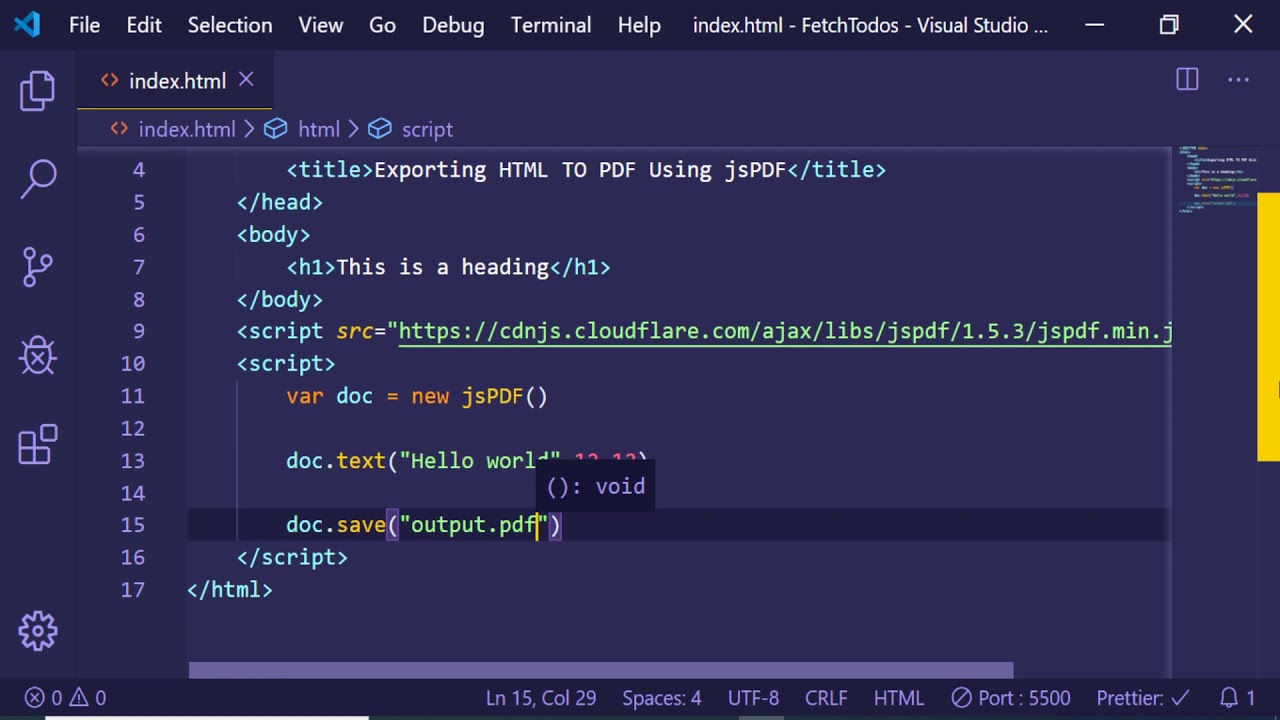Open notifications bell in status bar
The width and height of the screenshot is (1280, 720).
(x=1237, y=698)
